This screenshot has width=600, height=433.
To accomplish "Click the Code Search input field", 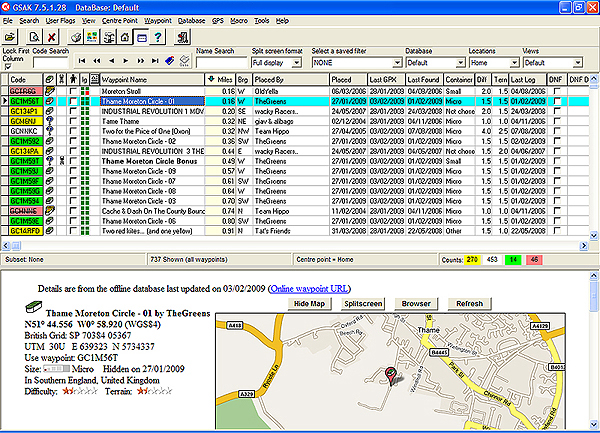I will click(51, 63).
